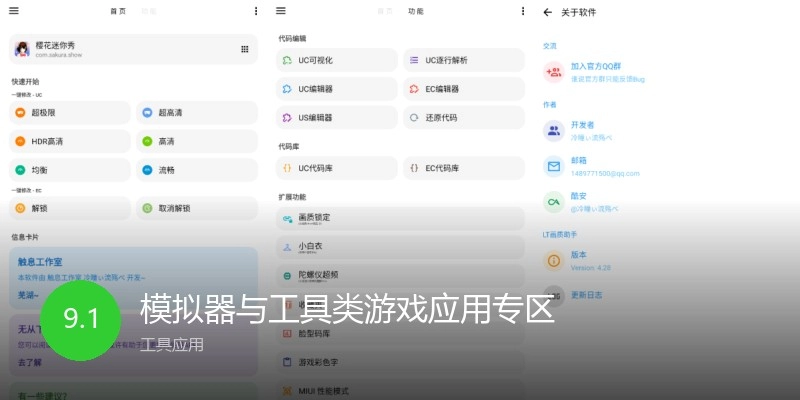The image size is (800, 400).
Task: Apply the 流畅 quality preset
Action: (x=197, y=170)
